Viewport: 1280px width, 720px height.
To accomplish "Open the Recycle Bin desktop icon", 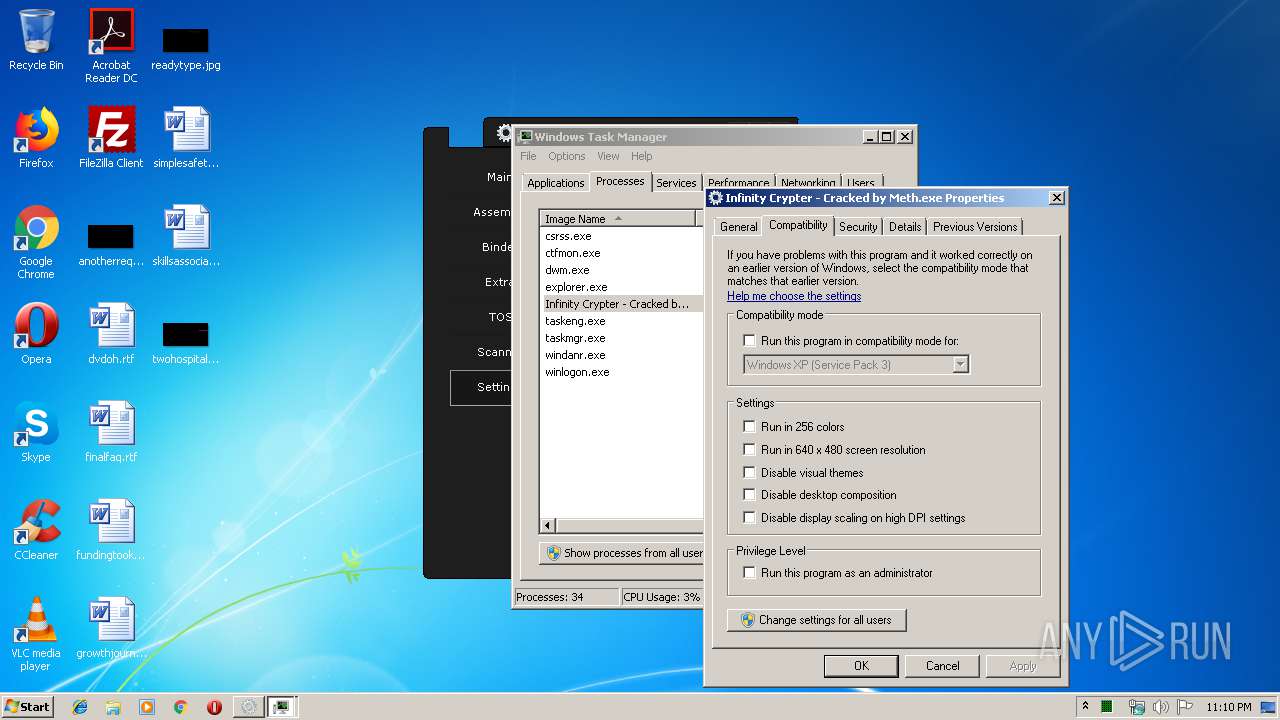I will [x=36, y=40].
